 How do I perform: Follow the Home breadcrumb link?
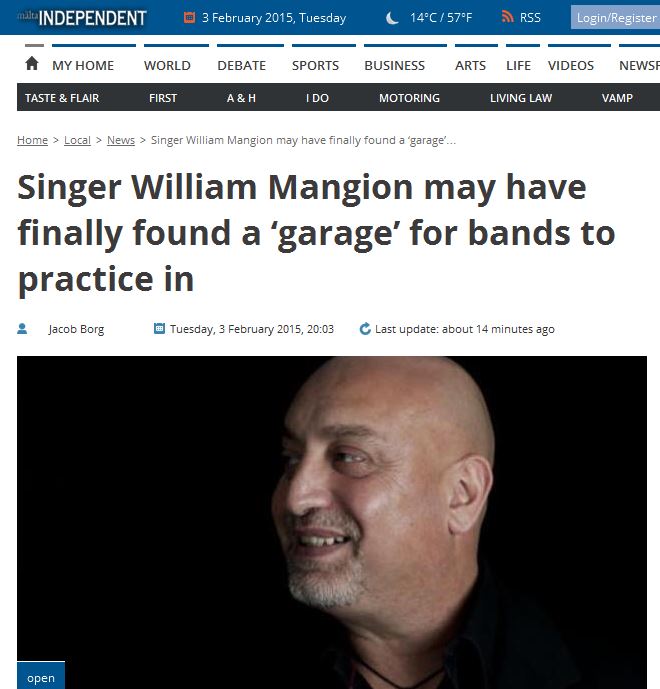pyautogui.click(x=33, y=140)
